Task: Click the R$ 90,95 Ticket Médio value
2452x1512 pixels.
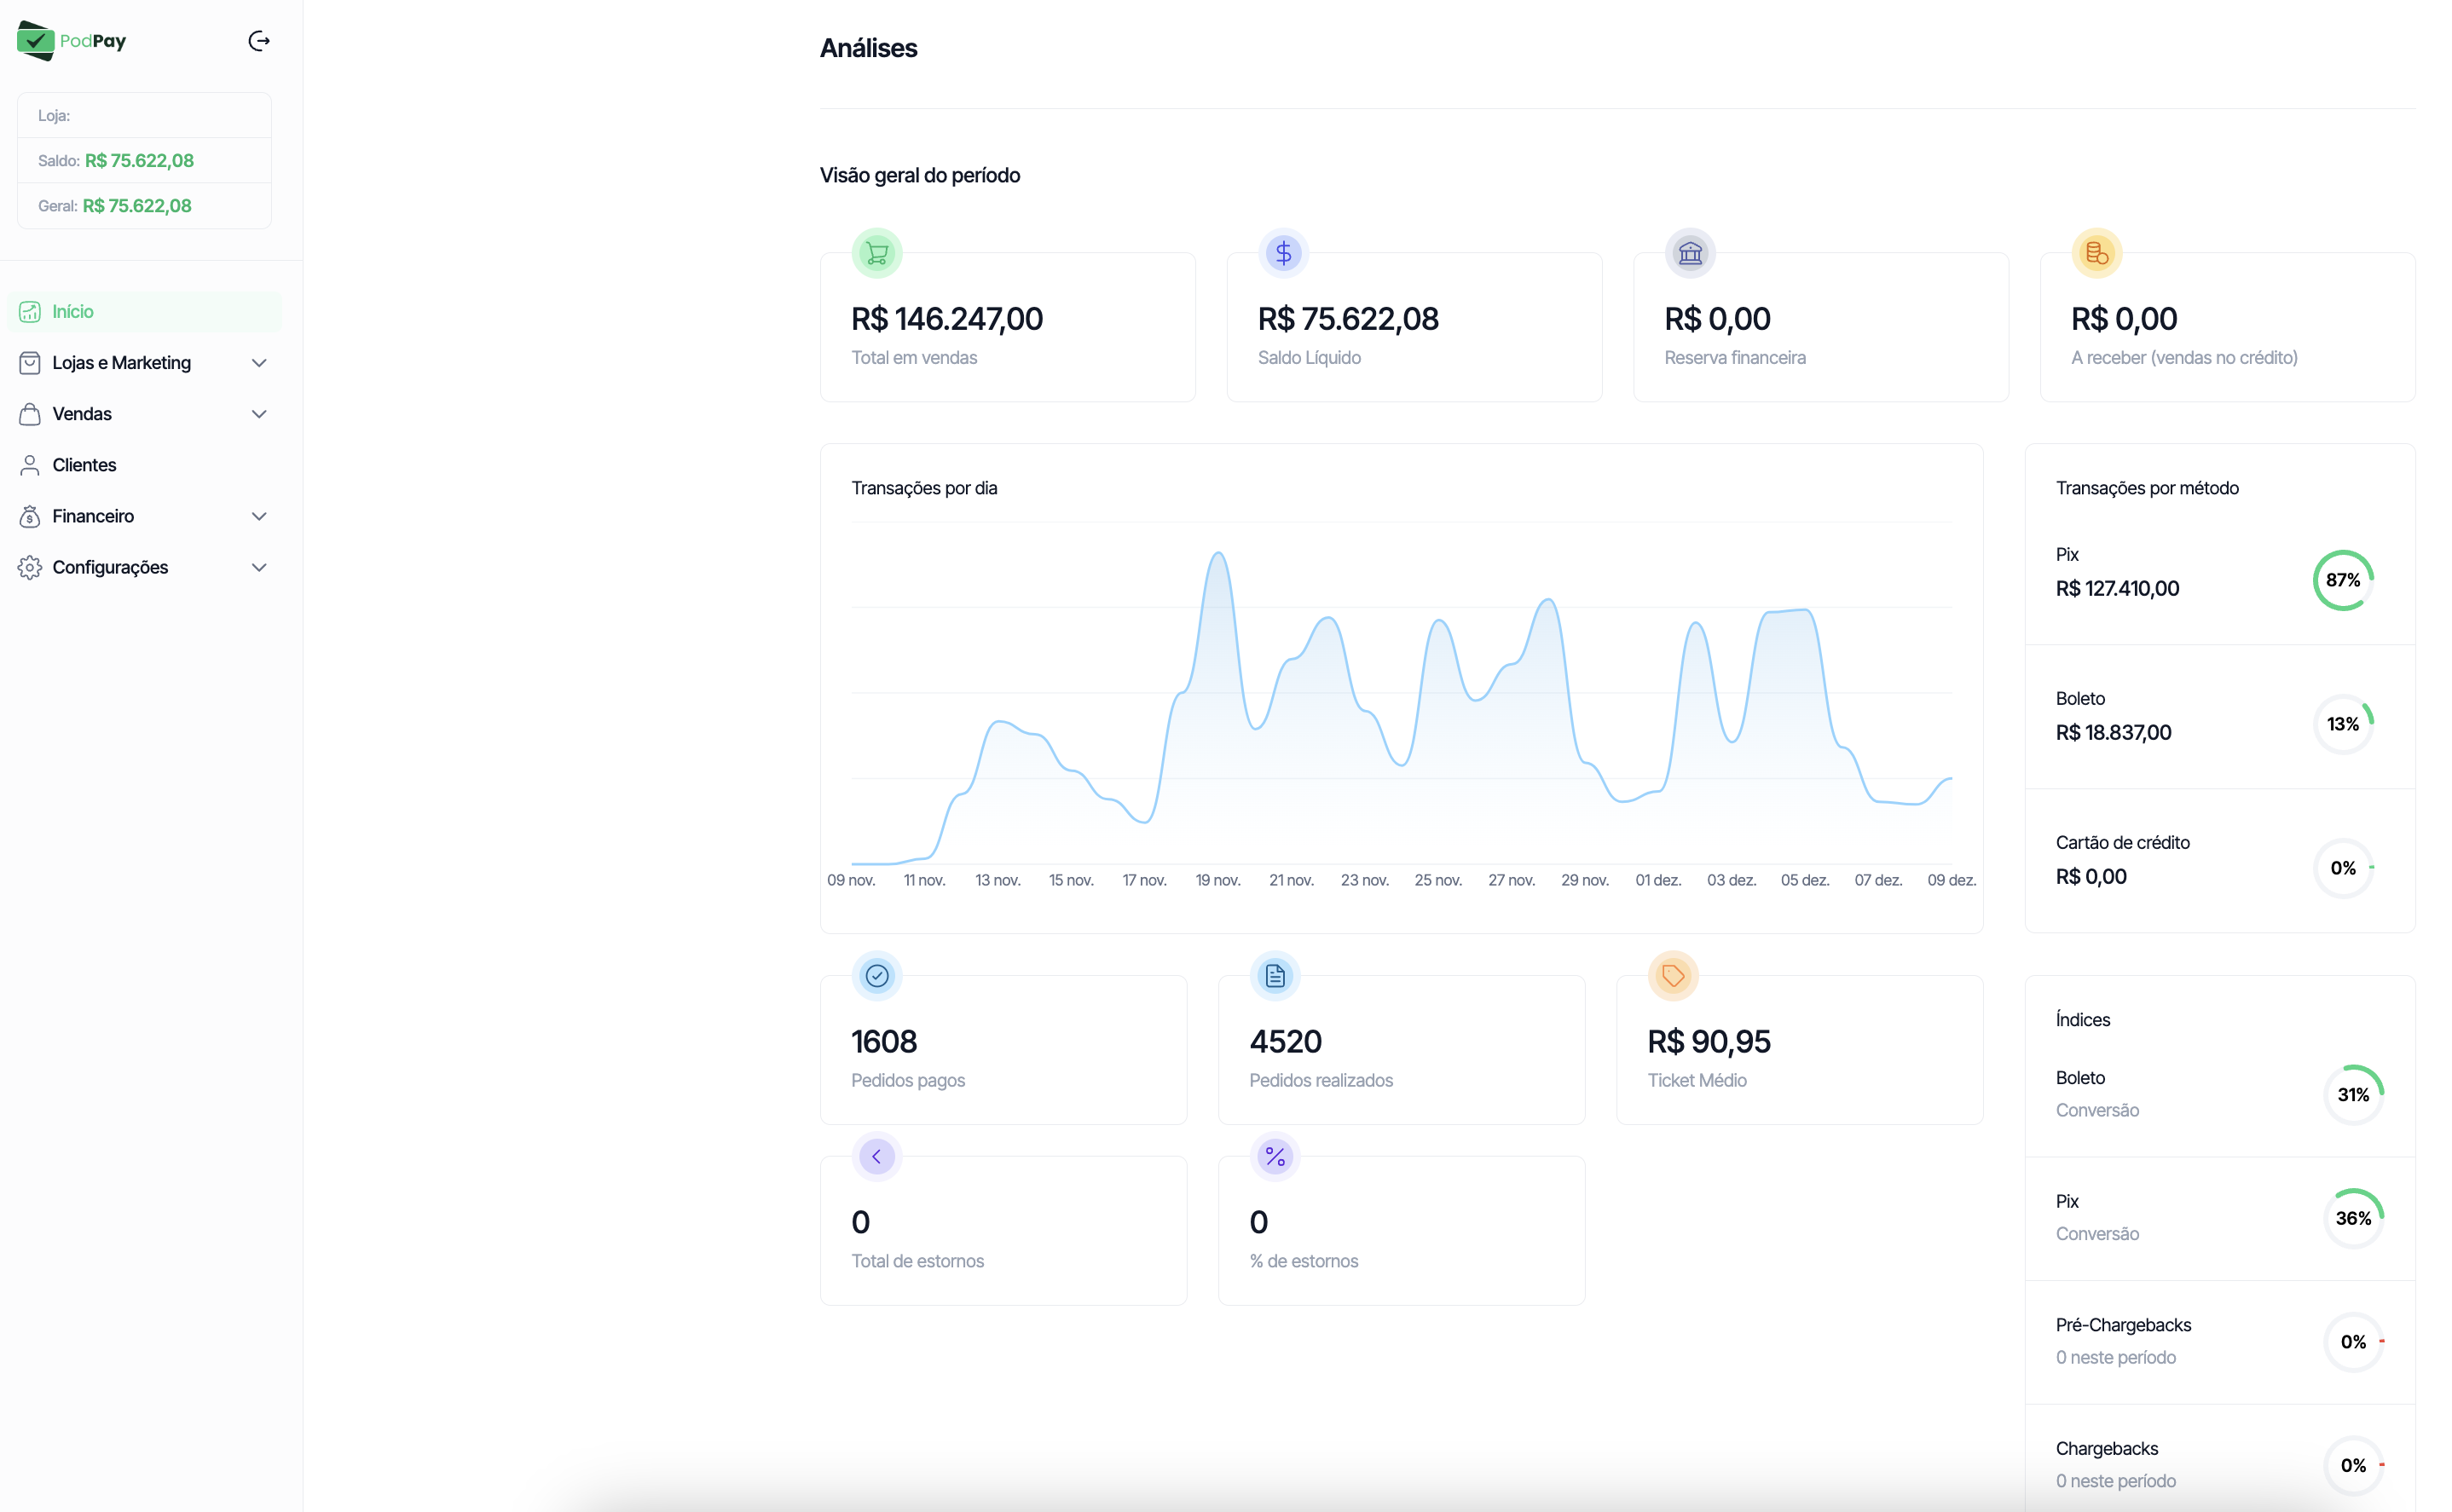Action: 1709,1041
